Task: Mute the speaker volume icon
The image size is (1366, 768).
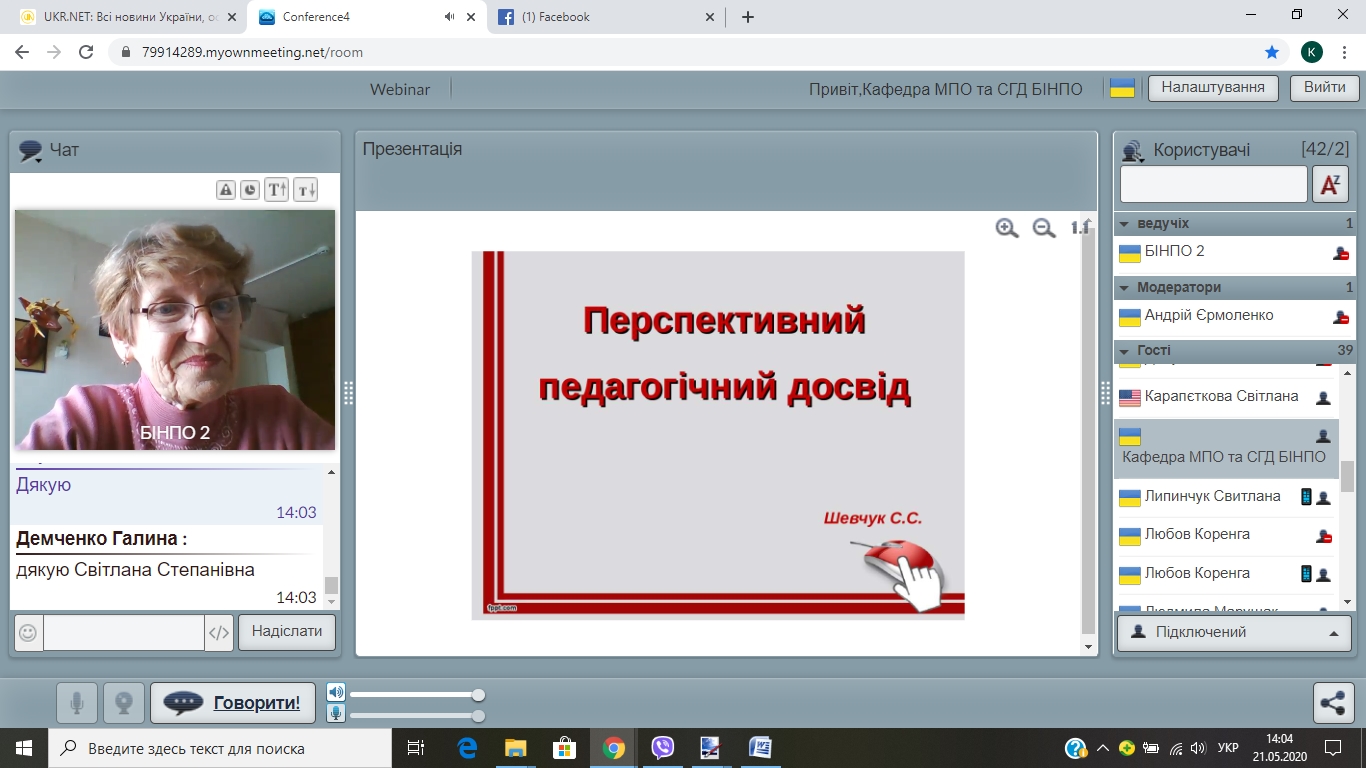Action: 336,693
